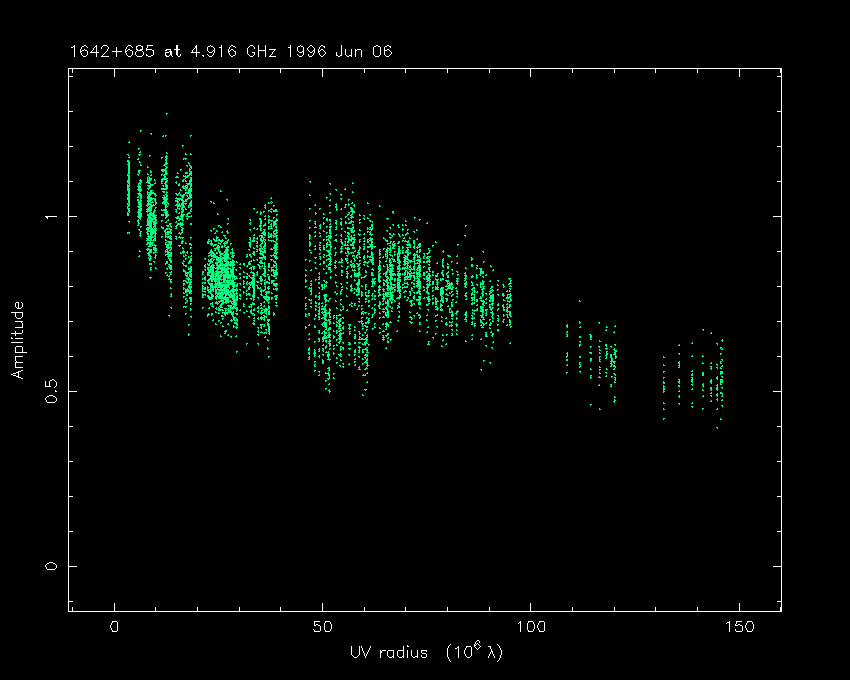The width and height of the screenshot is (850, 680).
Task: Click the x-axis tick label "0"
Action: tap(115, 627)
